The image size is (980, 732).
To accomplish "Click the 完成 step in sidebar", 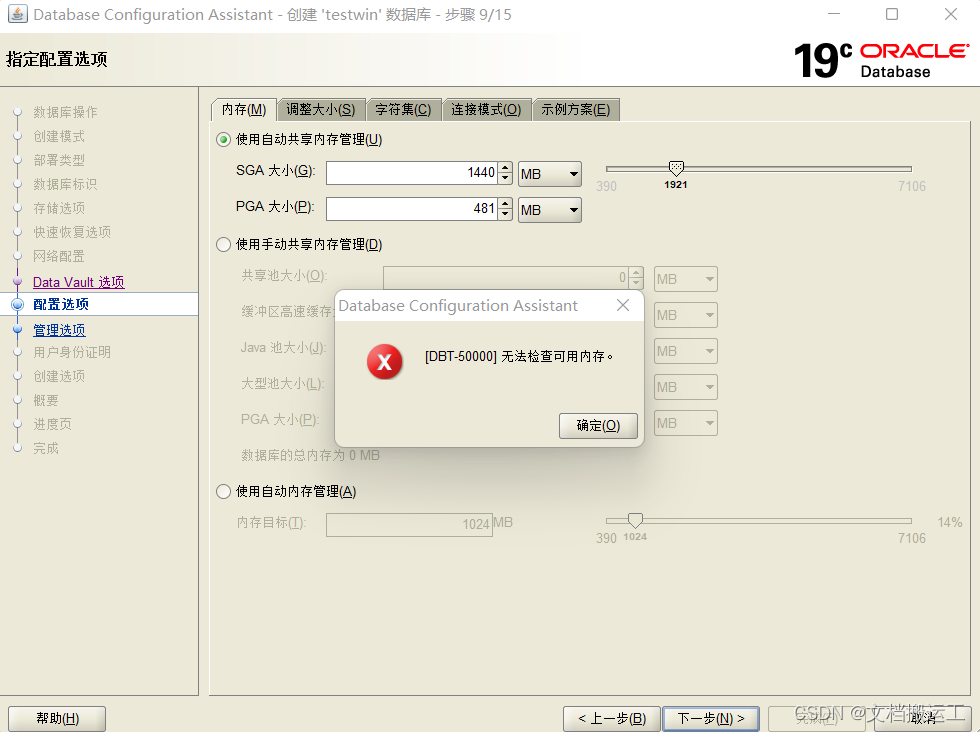I will click(46, 448).
